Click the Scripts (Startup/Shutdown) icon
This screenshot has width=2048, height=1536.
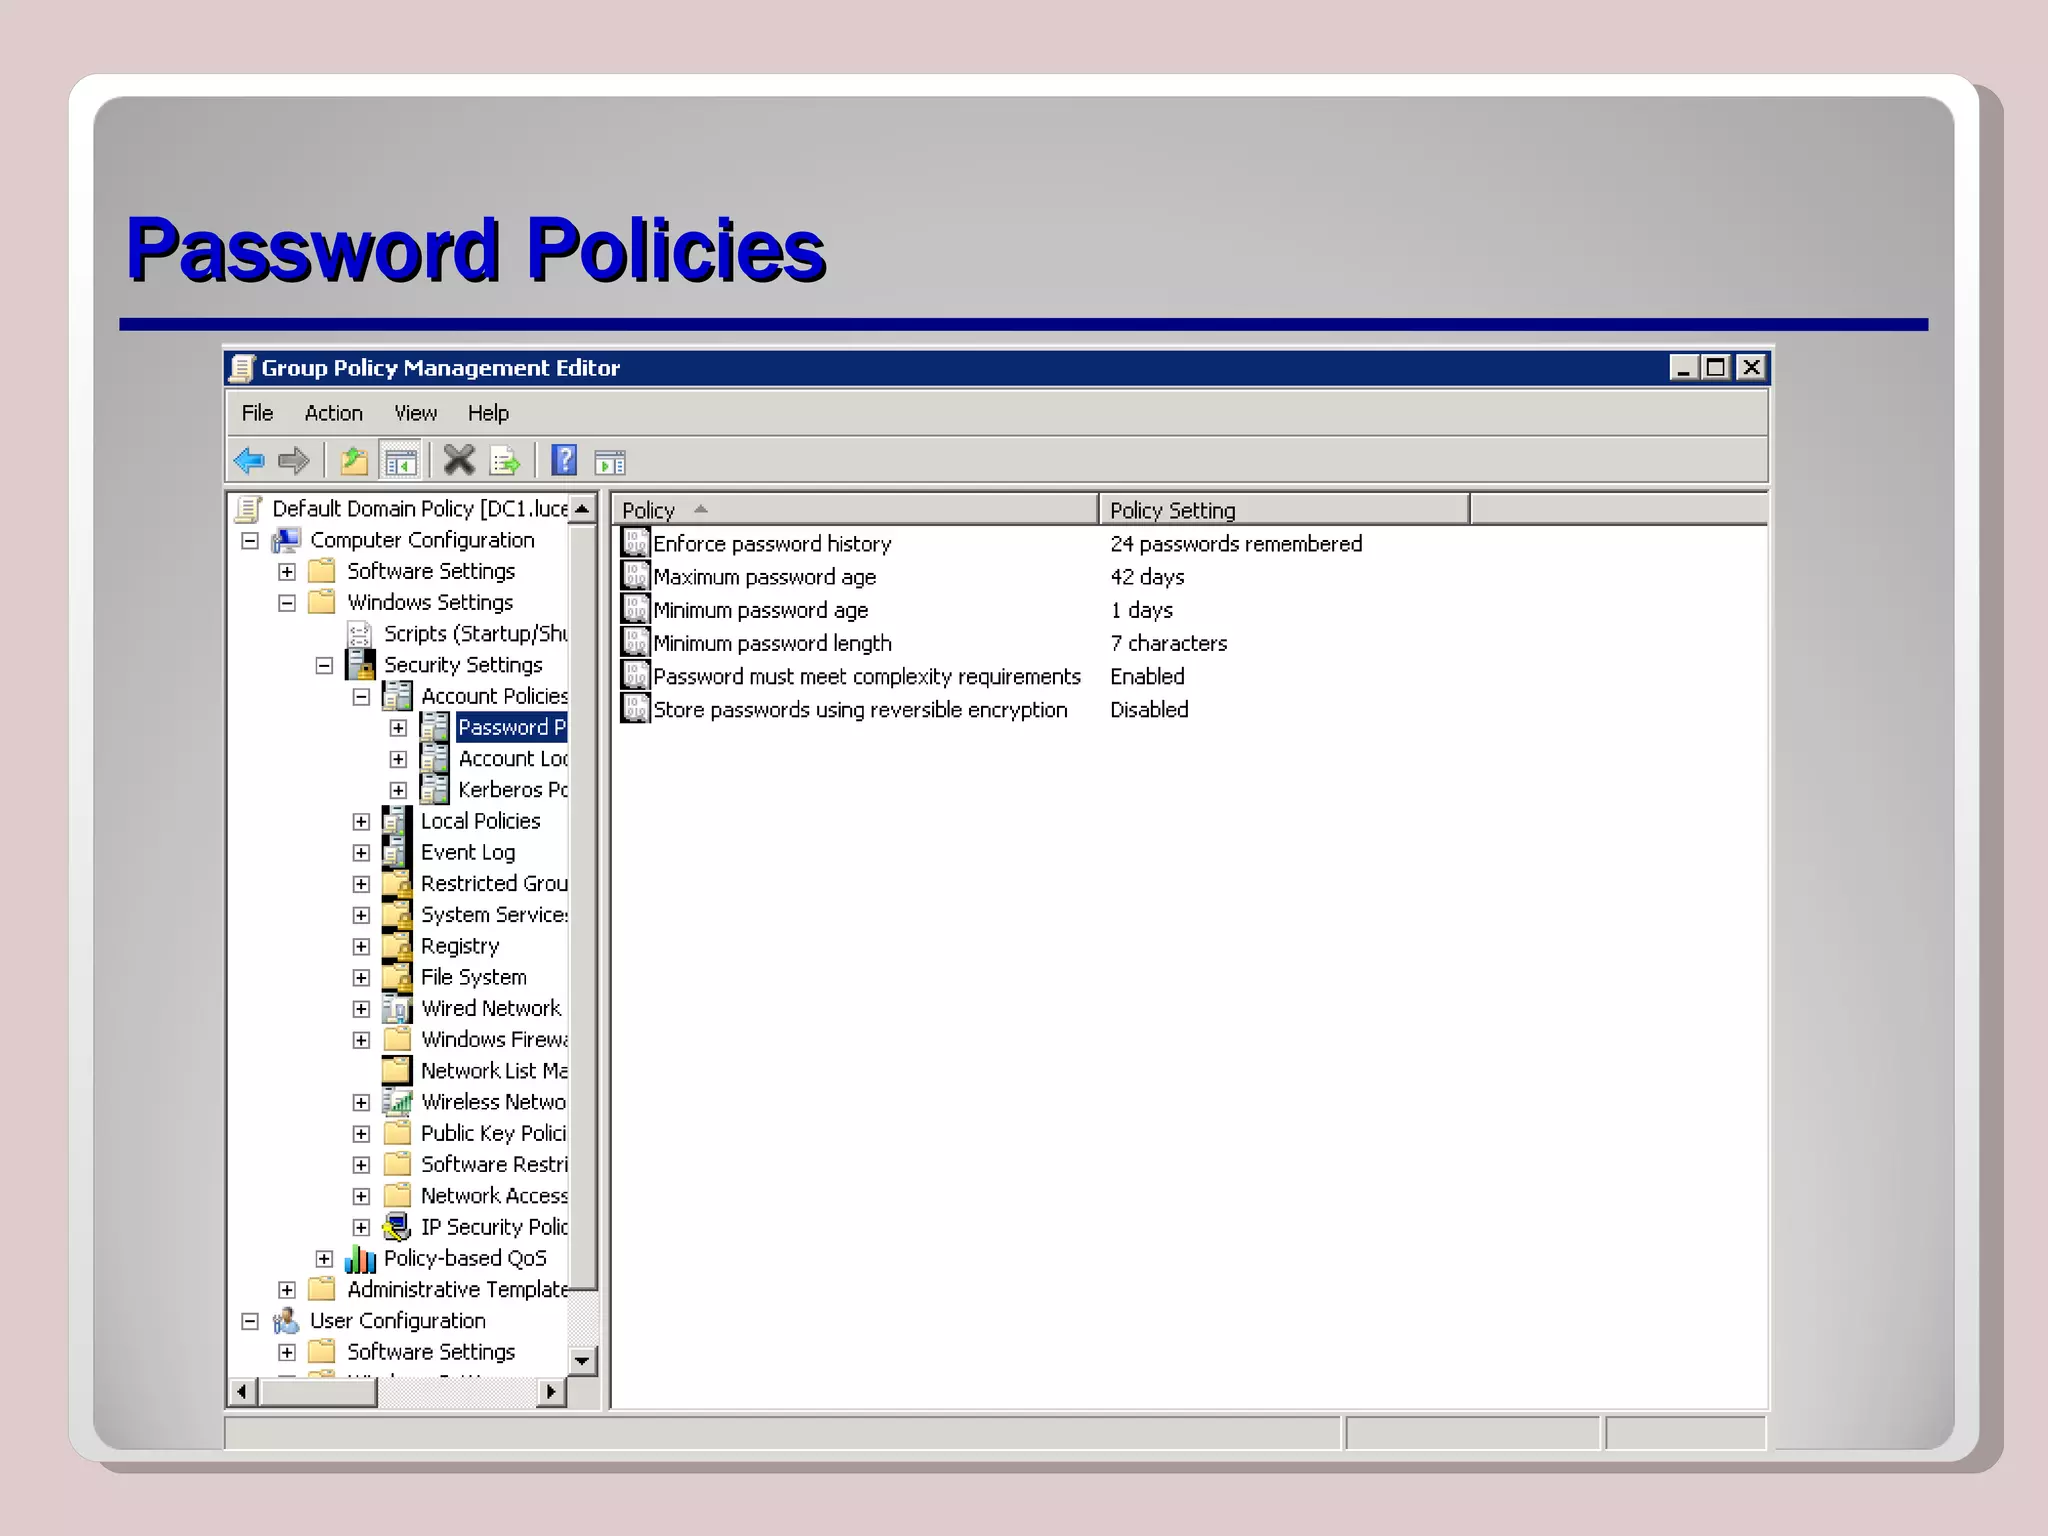359,634
